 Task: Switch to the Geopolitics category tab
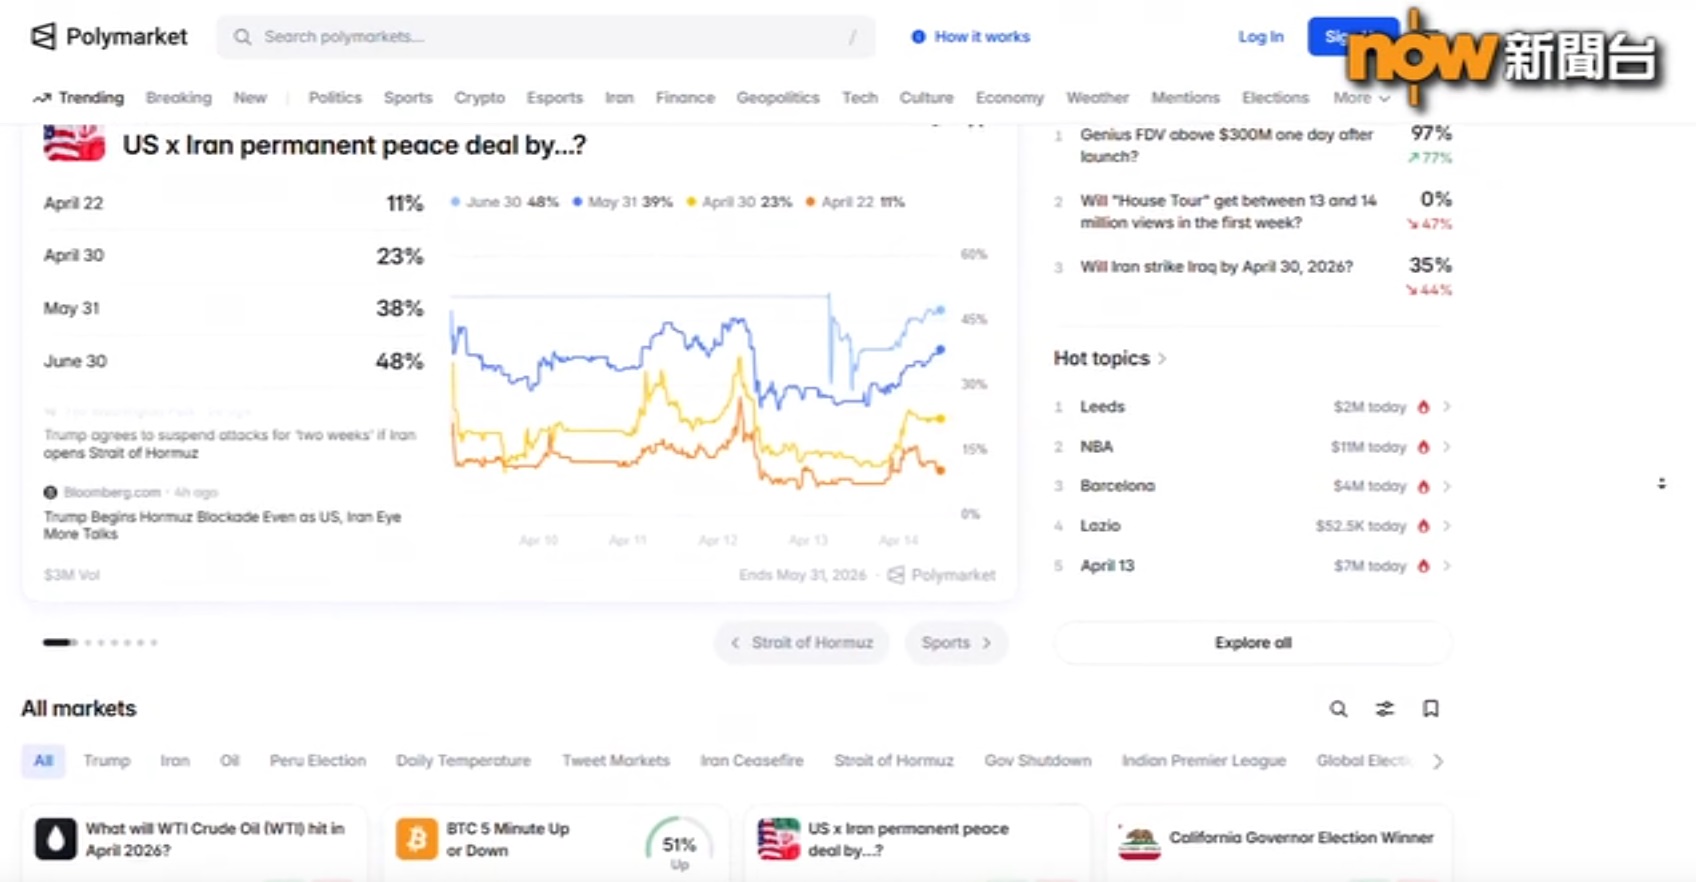click(777, 98)
